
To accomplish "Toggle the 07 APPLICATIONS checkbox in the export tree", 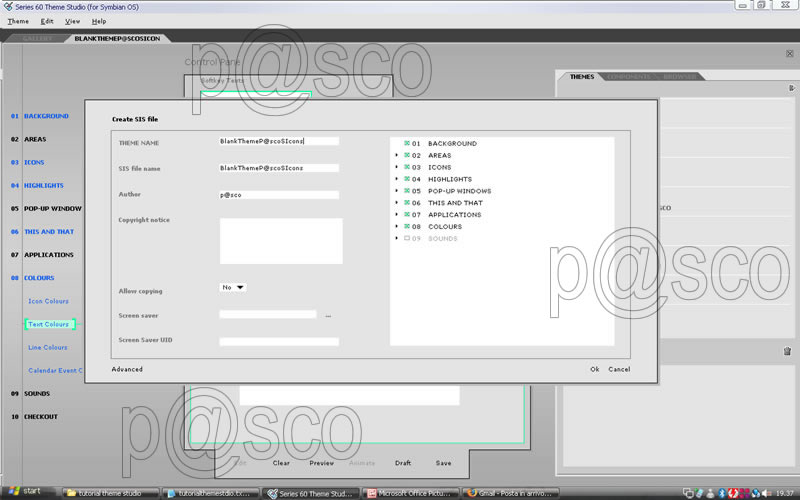I will (407, 215).
